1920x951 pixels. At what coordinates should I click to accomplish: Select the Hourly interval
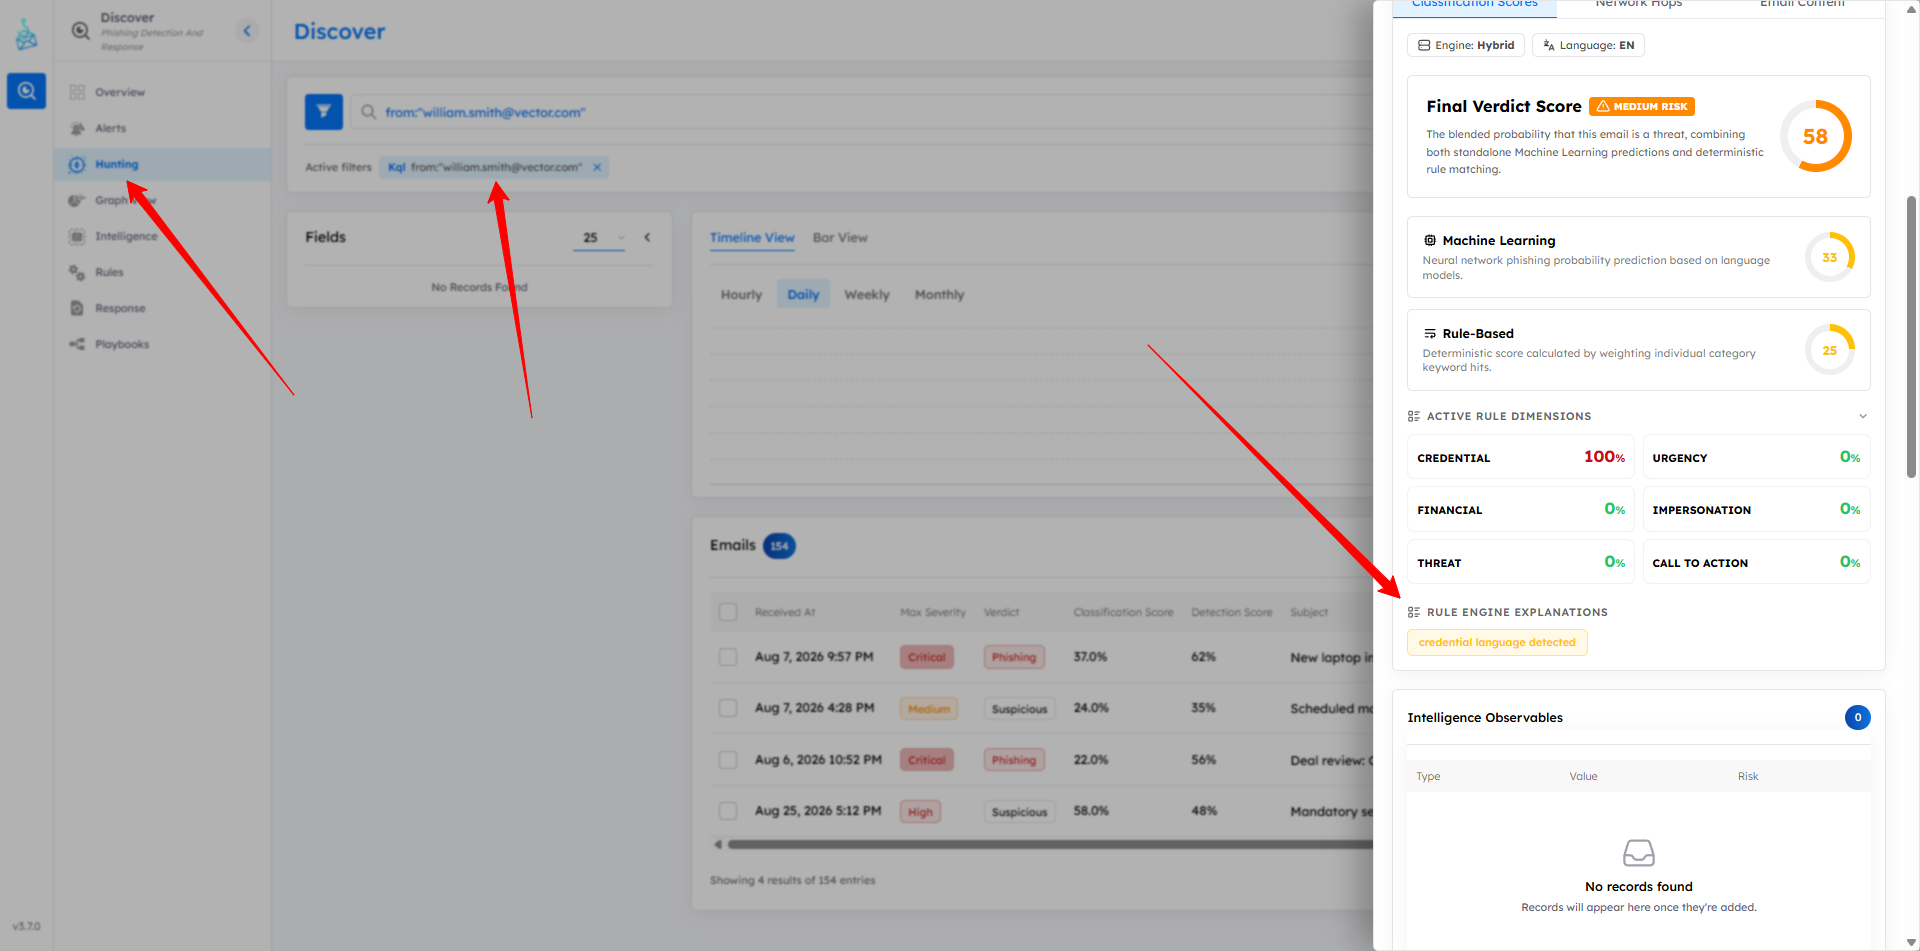pyautogui.click(x=741, y=295)
